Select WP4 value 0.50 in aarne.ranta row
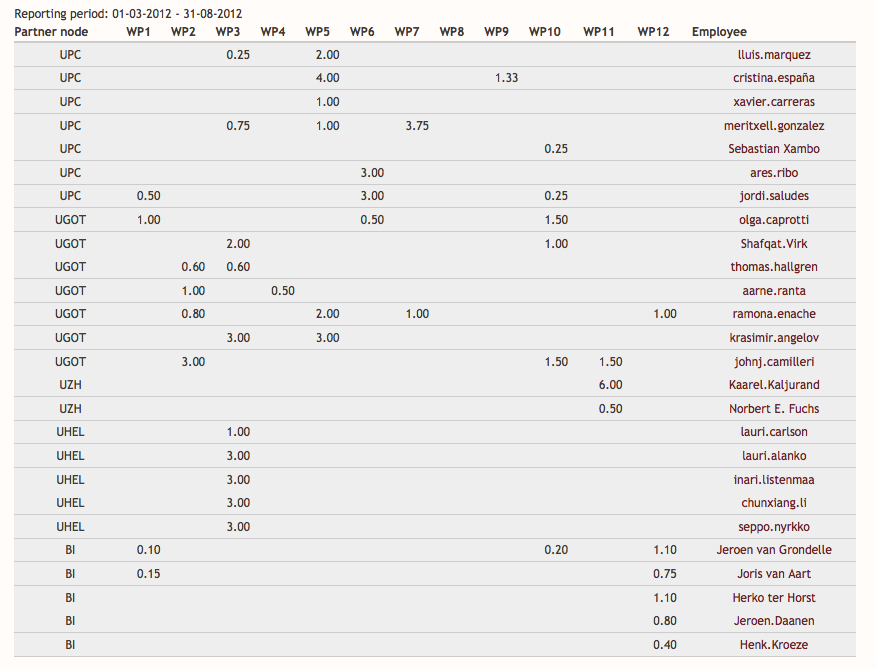This screenshot has width=876, height=669. point(283,291)
